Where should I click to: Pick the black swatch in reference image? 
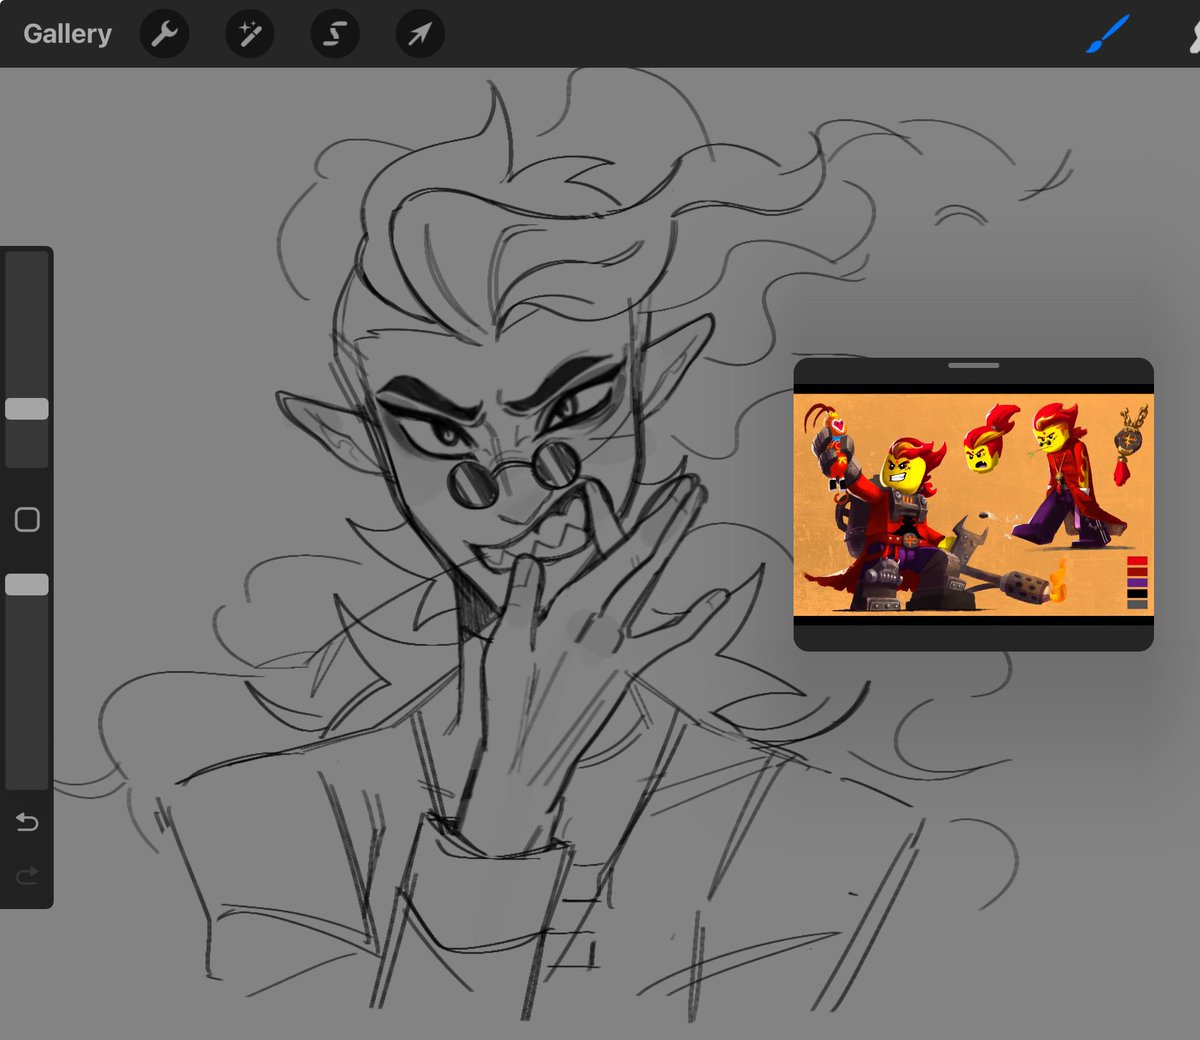[x=1137, y=594]
